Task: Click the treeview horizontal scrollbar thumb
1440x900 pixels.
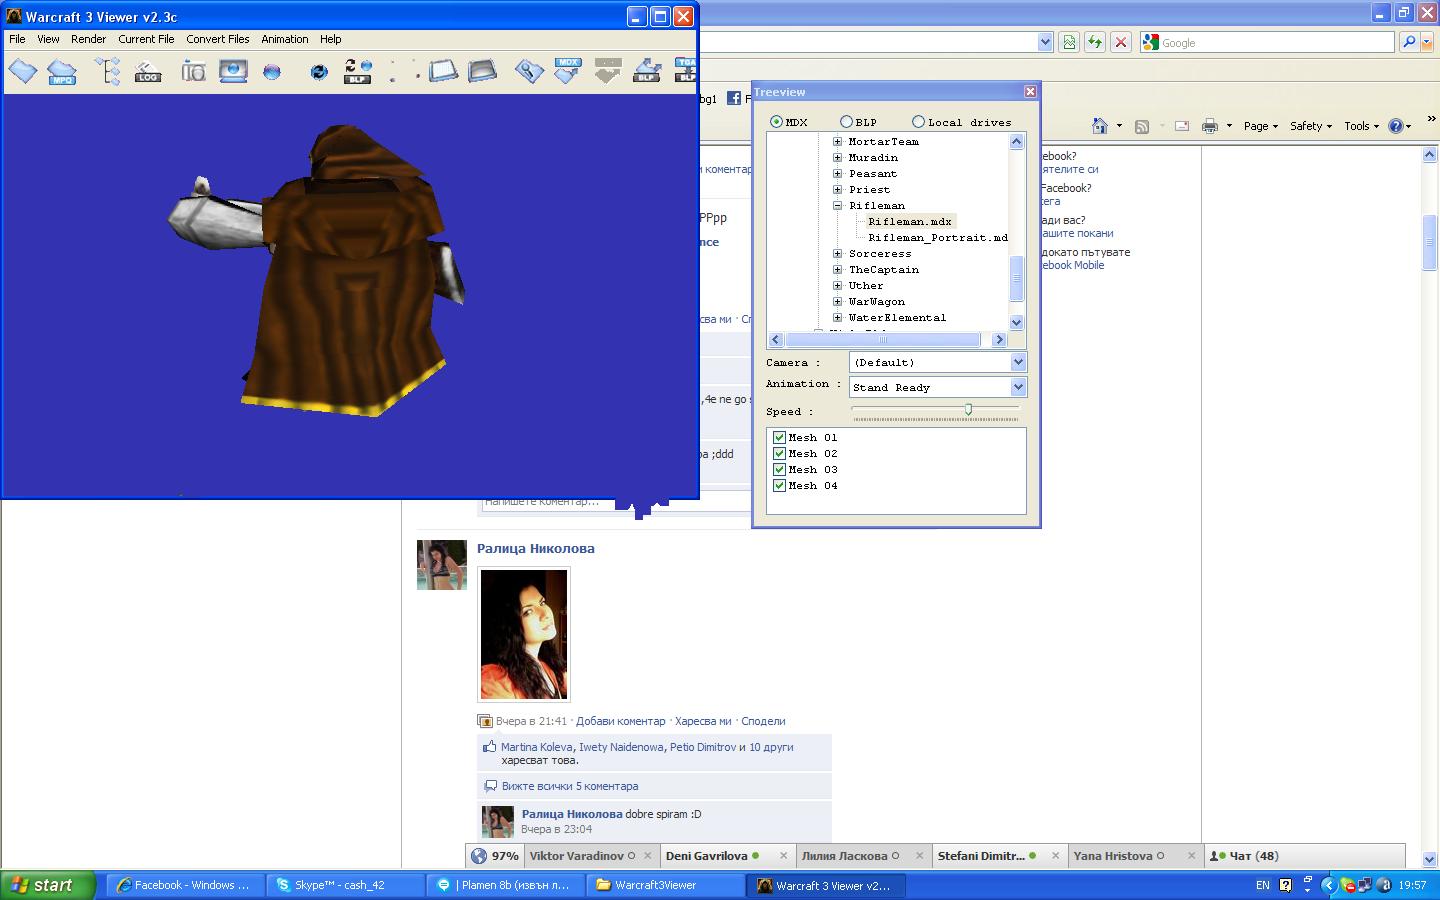Action: [x=882, y=340]
